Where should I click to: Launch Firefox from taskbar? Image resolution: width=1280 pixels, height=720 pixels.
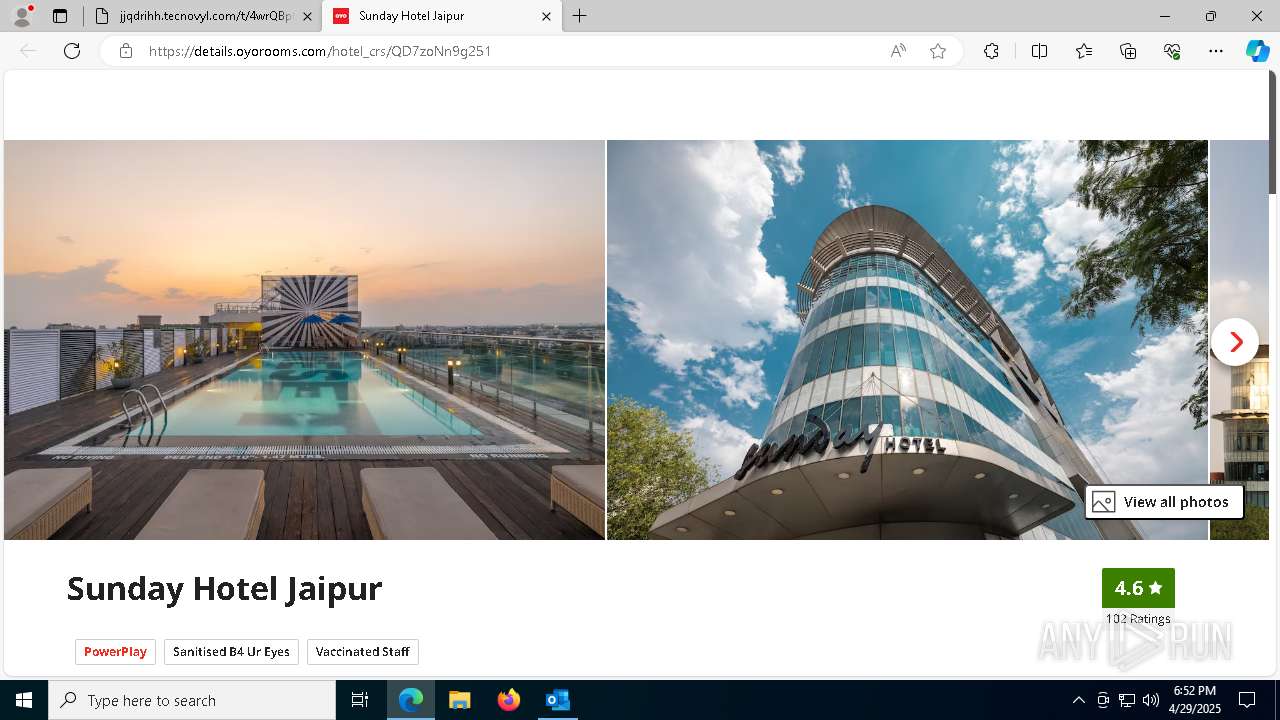pyautogui.click(x=509, y=700)
